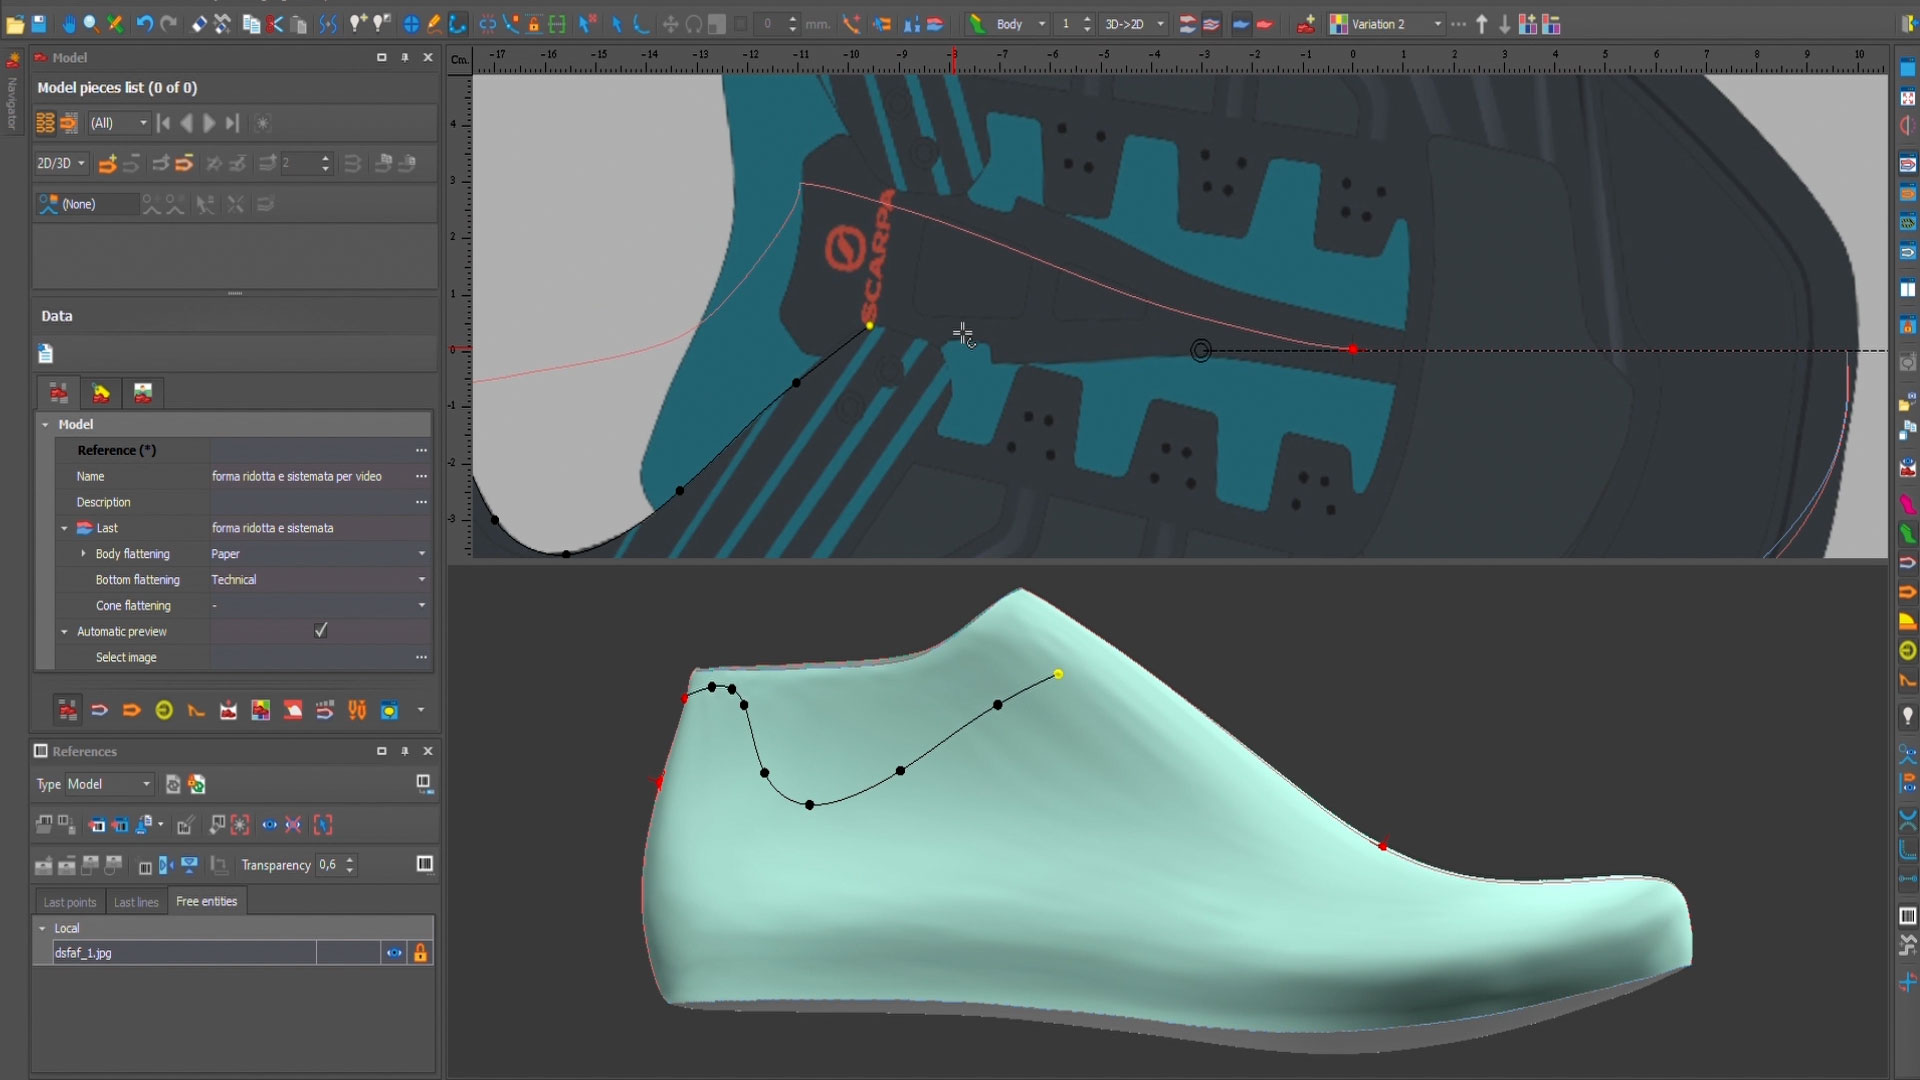The height and width of the screenshot is (1080, 1920).
Task: Open Variation 2 dropdown
Action: [1438, 24]
